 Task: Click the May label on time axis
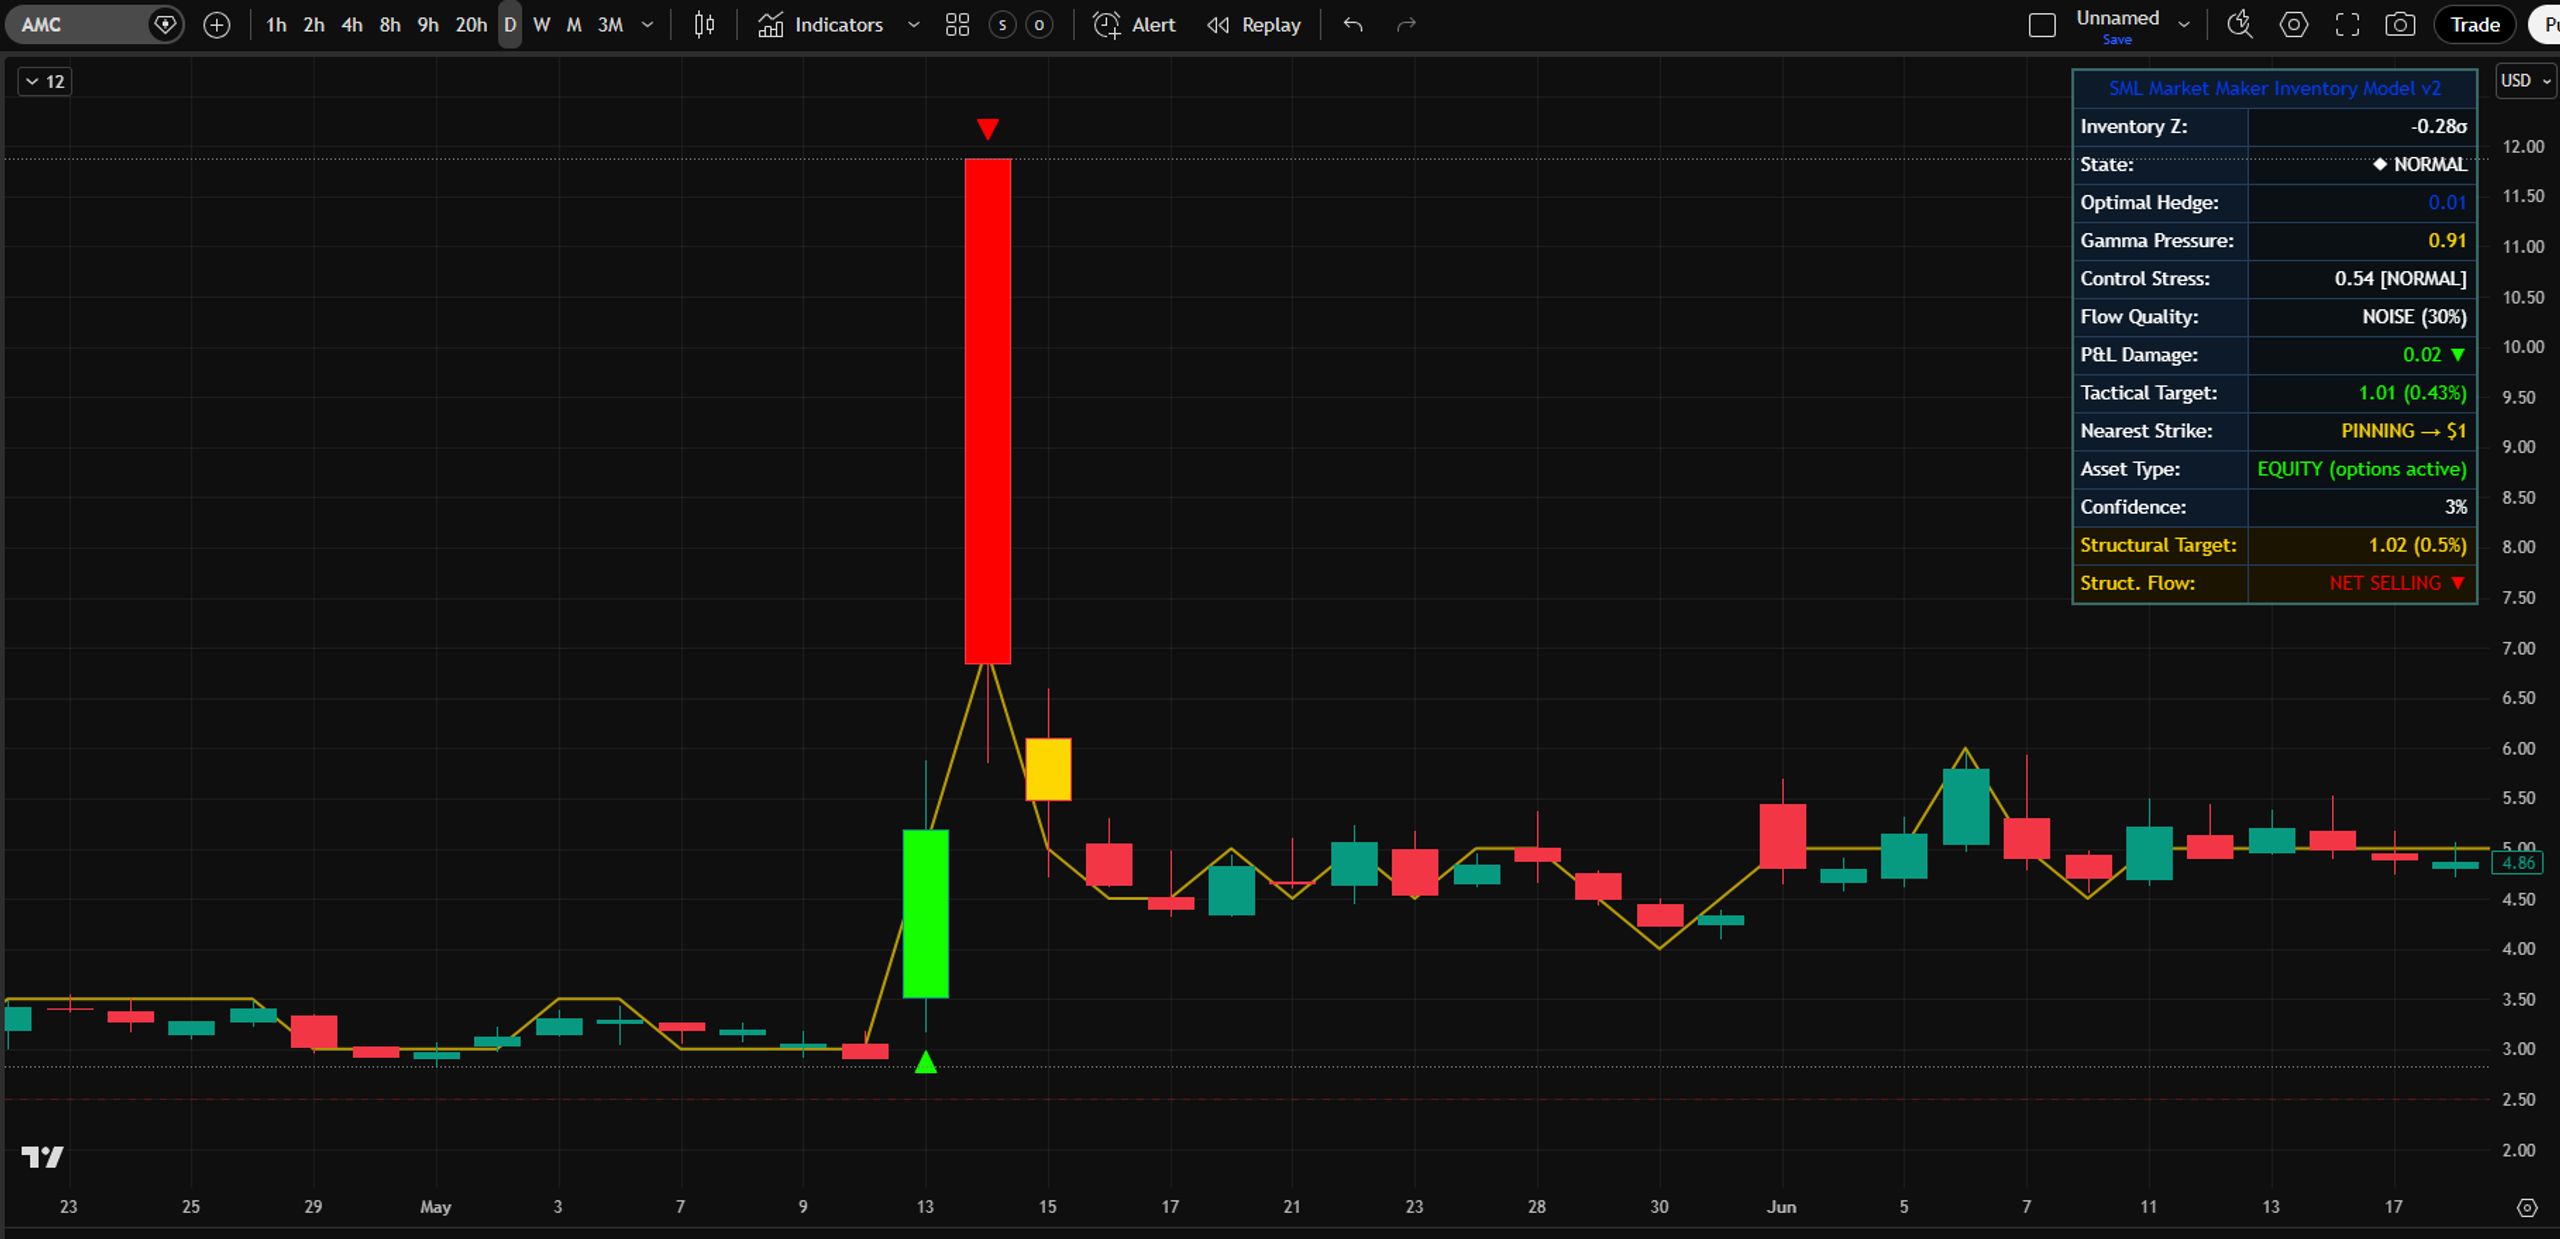point(435,1207)
